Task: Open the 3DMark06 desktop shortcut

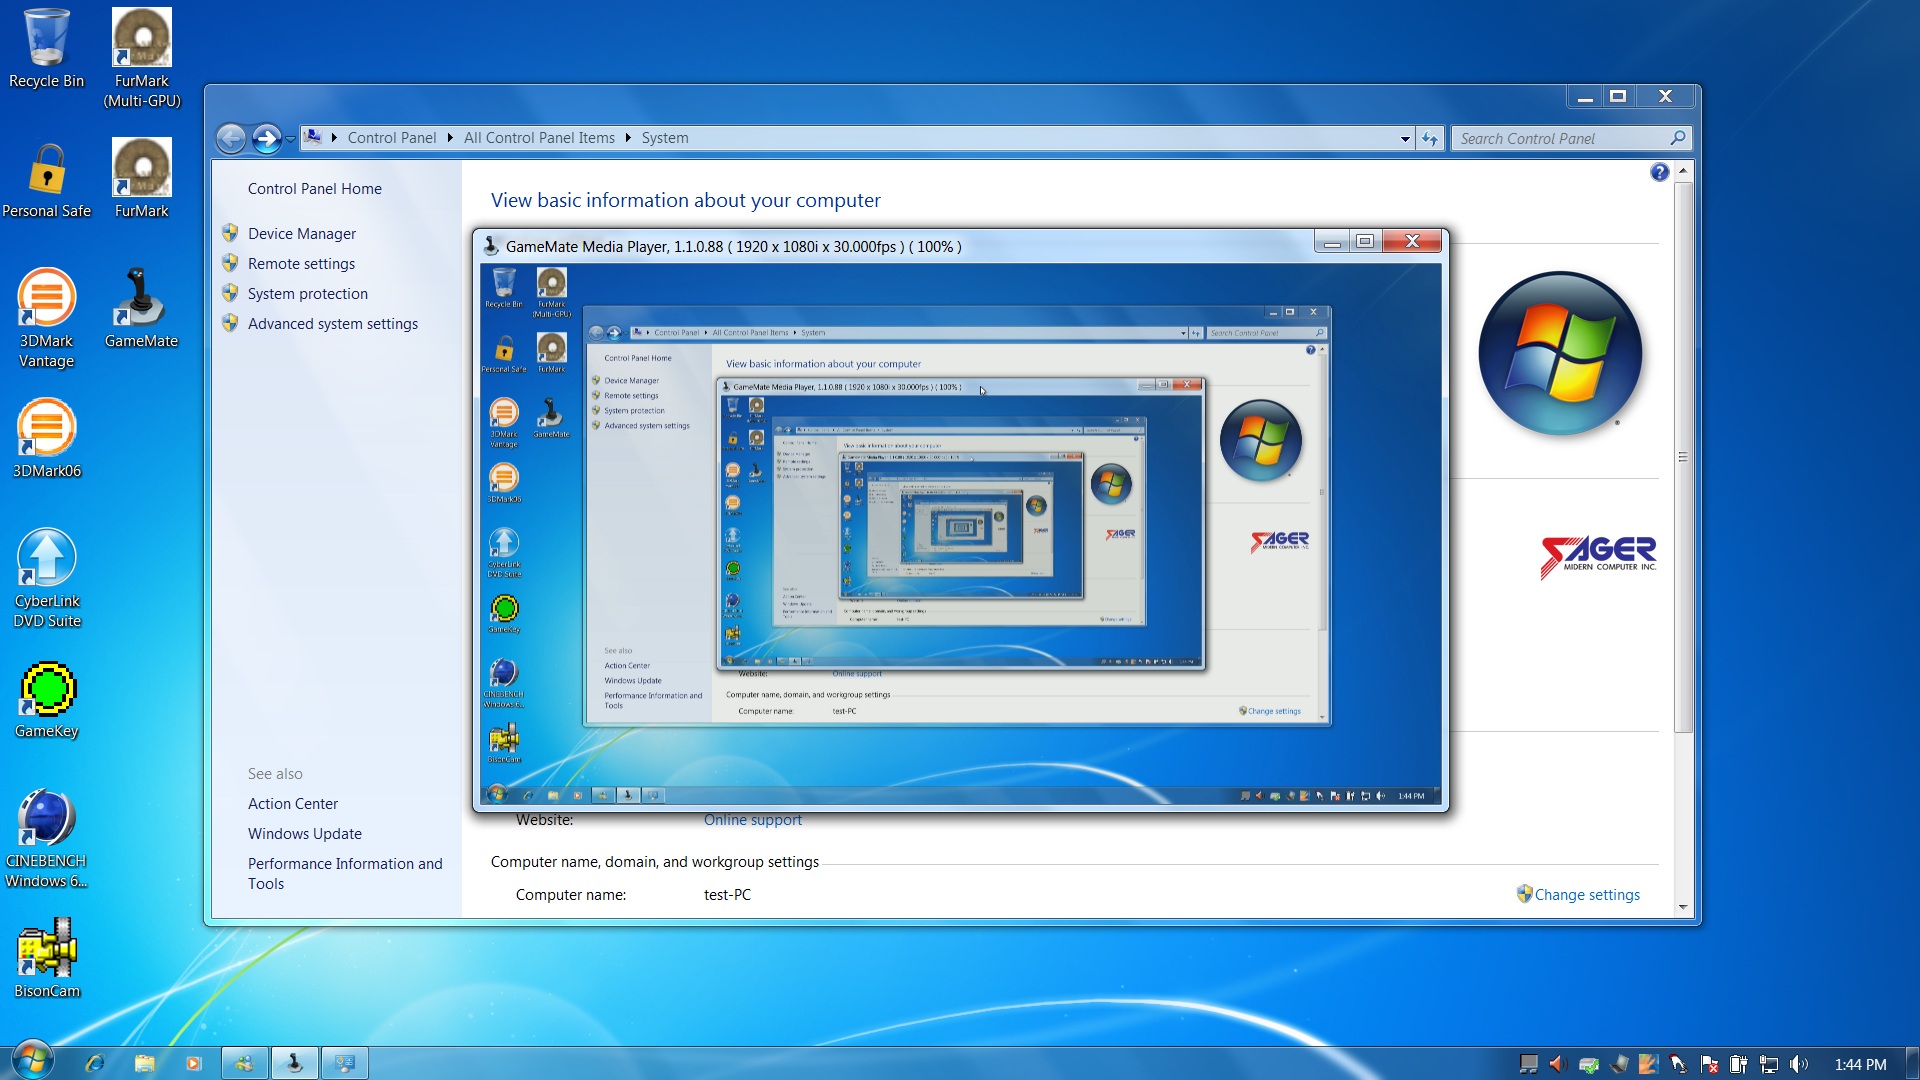Action: [x=46, y=438]
